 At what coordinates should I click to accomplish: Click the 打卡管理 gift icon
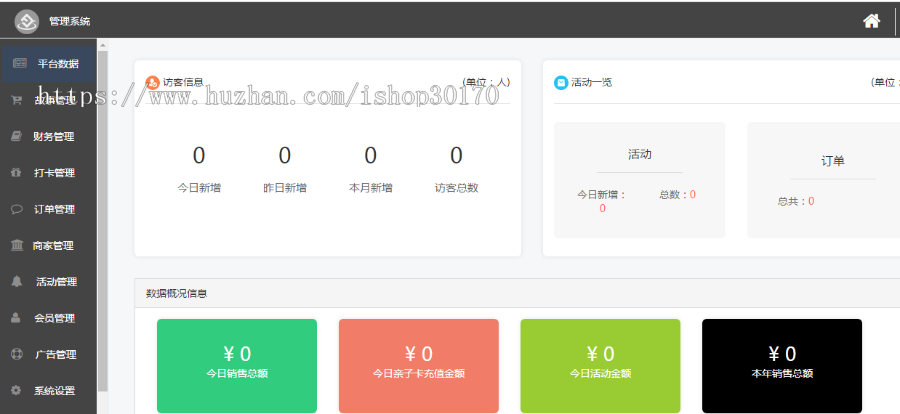click(x=17, y=172)
